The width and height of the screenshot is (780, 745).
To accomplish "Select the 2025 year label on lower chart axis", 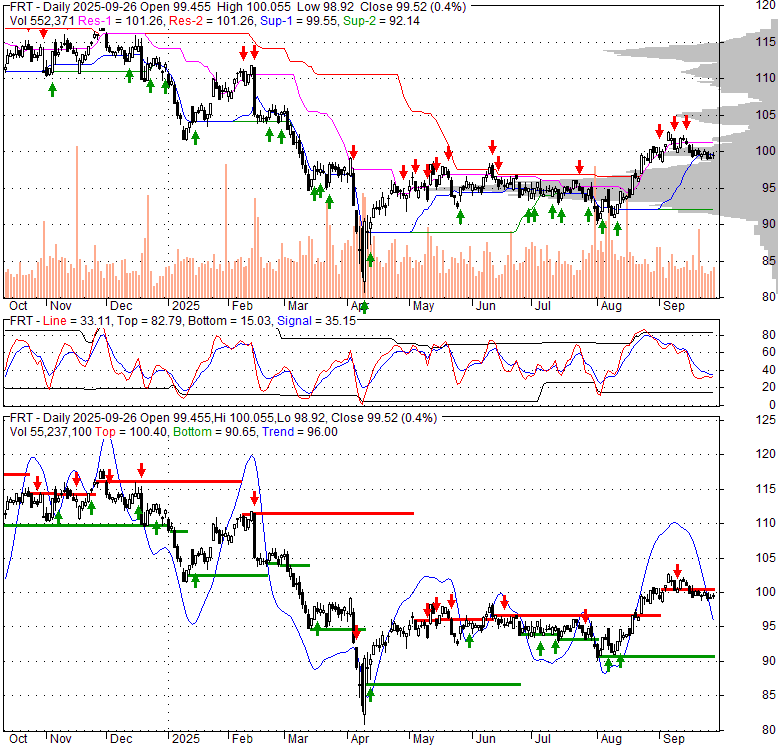I will 186,739.
